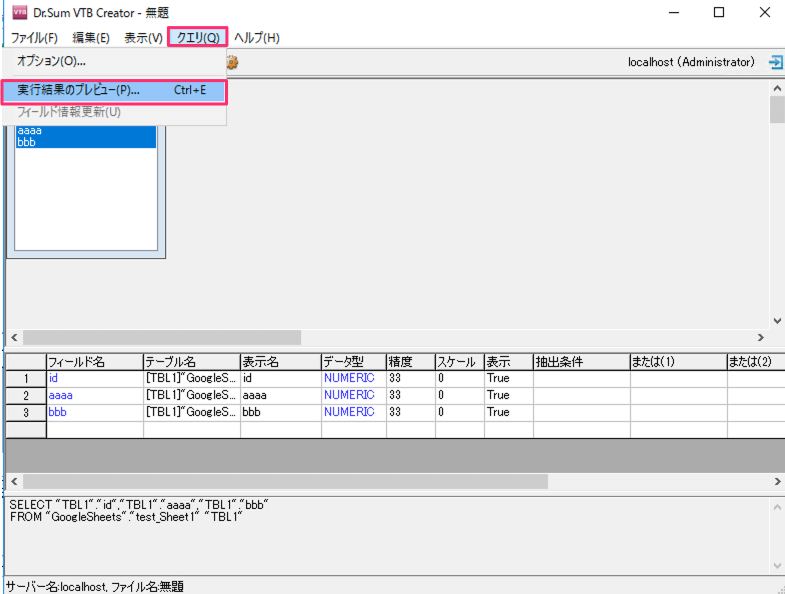Select row header 2 in field grid
Viewport: 785px width, 594px height.
[x=26, y=396]
